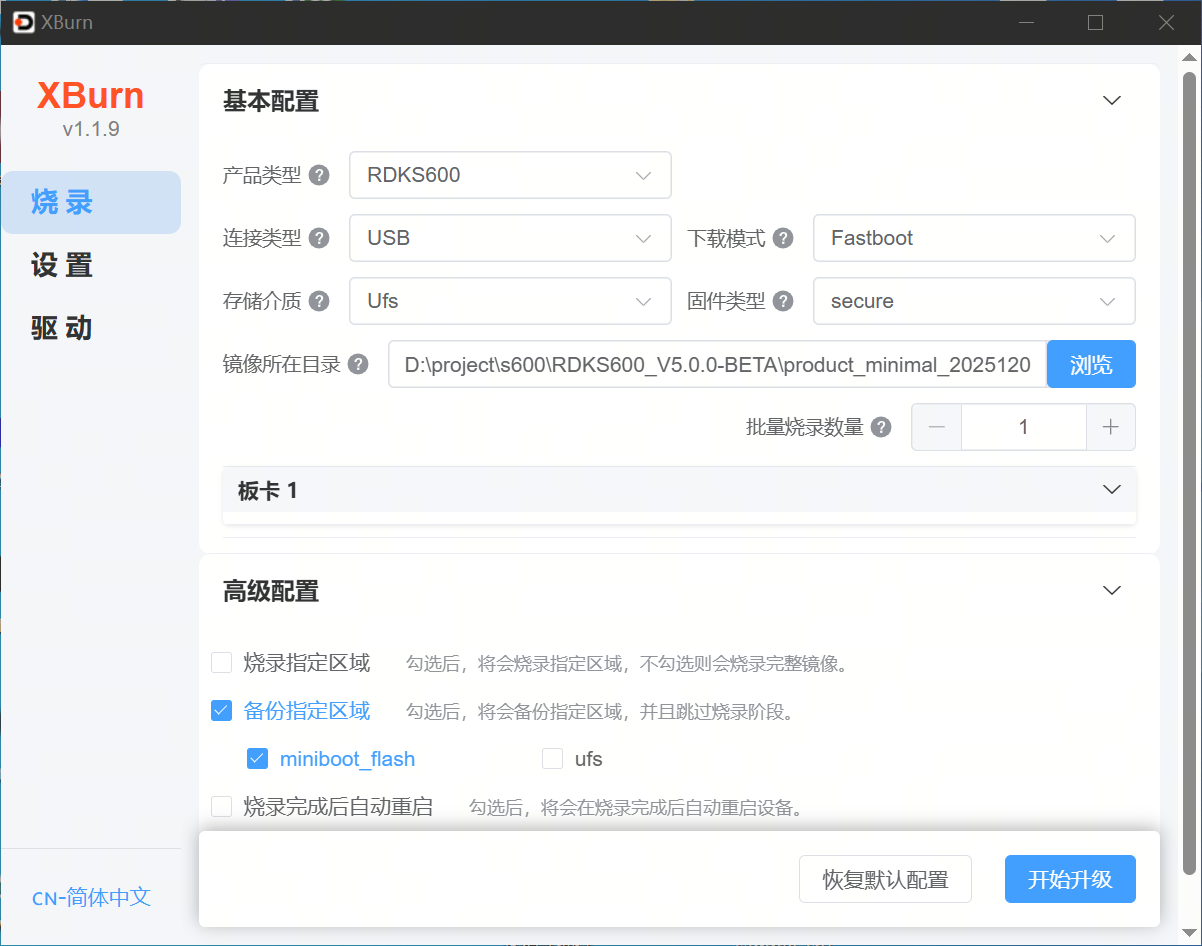Open the 下载模式 Fastboot dropdown
The height and width of the screenshot is (946, 1202).
[x=974, y=238]
